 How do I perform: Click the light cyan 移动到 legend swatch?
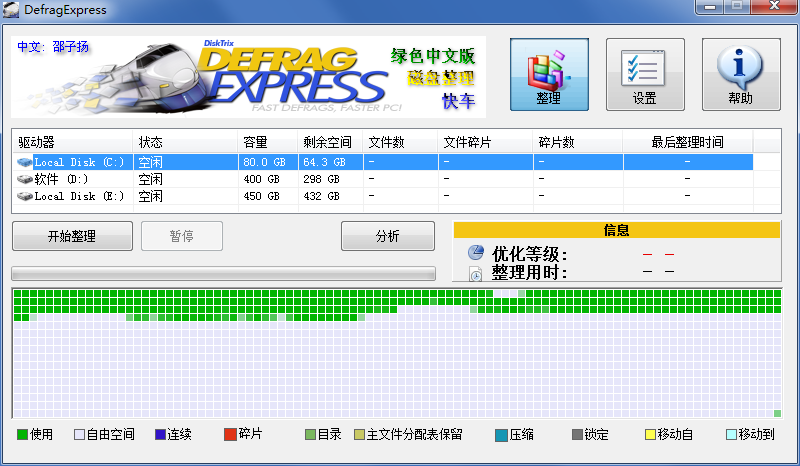pos(731,434)
